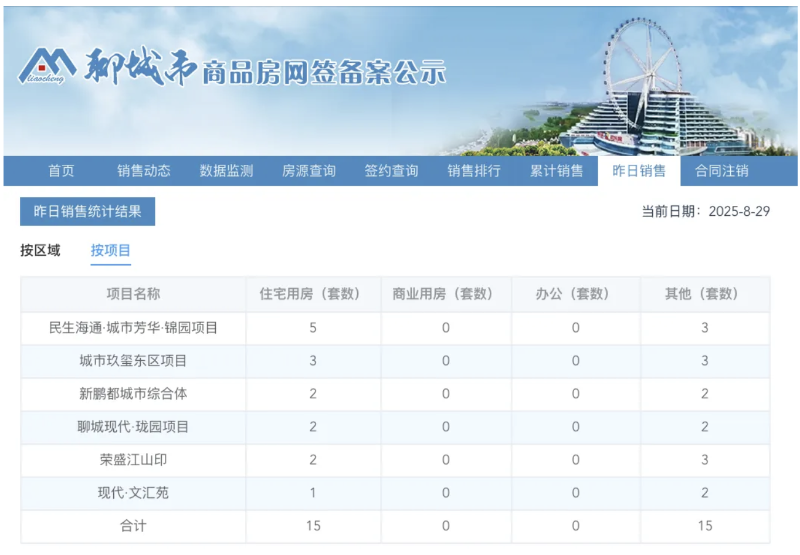
Task: Open the 签约查询 menu item
Action: [391, 171]
